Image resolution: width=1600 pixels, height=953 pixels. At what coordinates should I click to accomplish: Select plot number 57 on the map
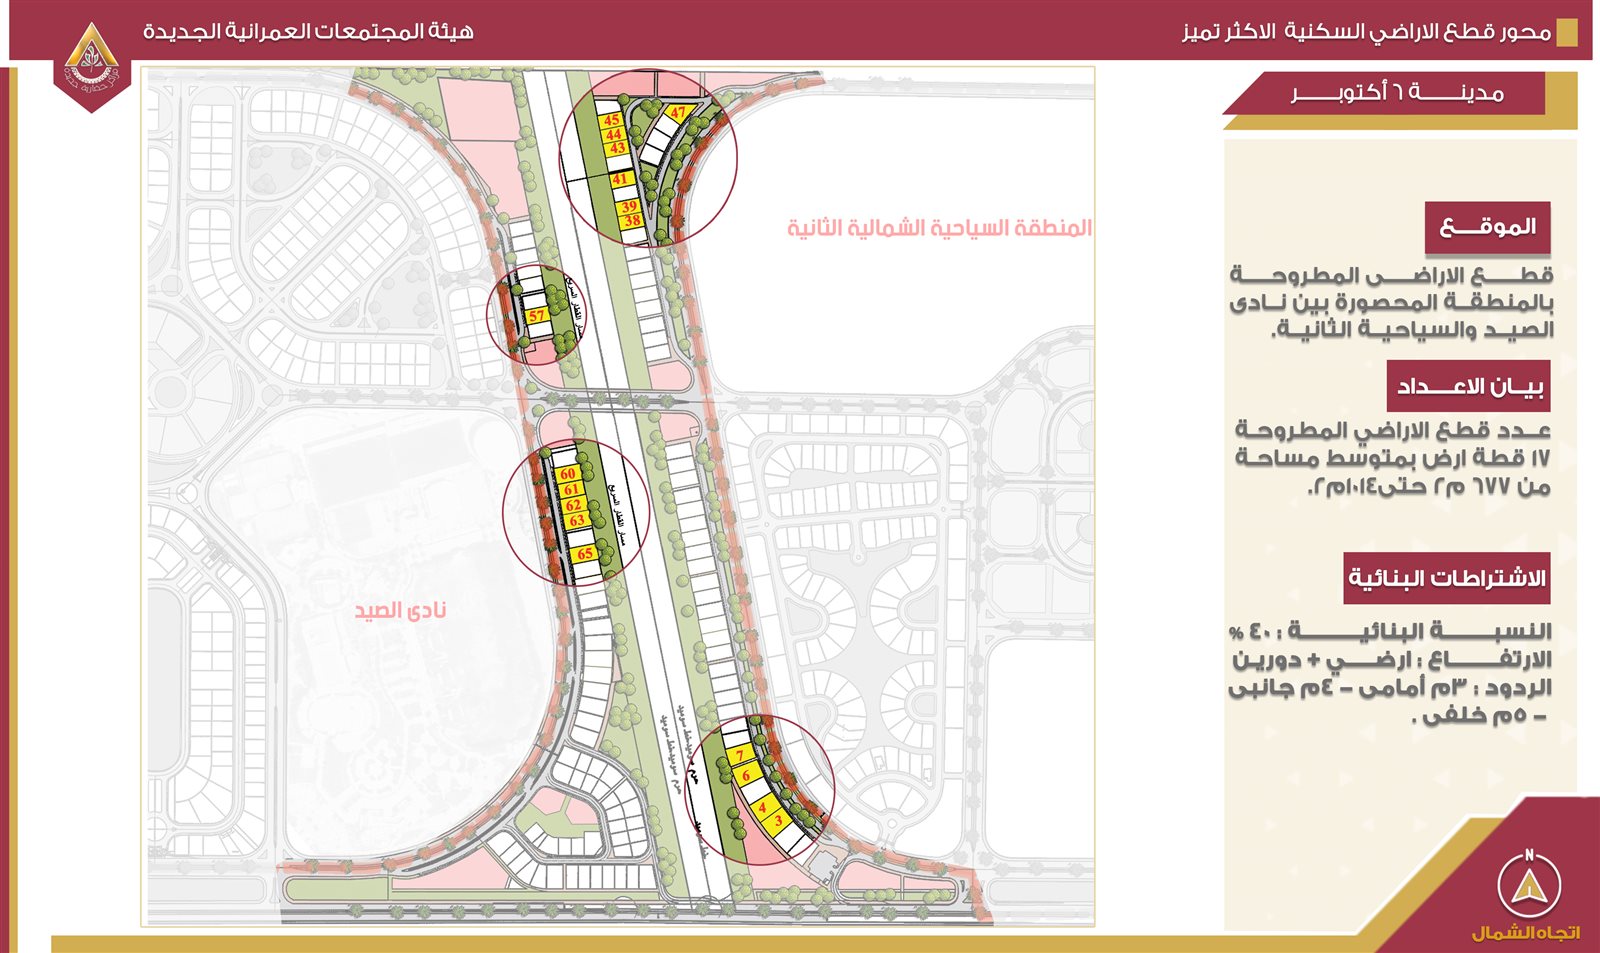click(x=537, y=316)
